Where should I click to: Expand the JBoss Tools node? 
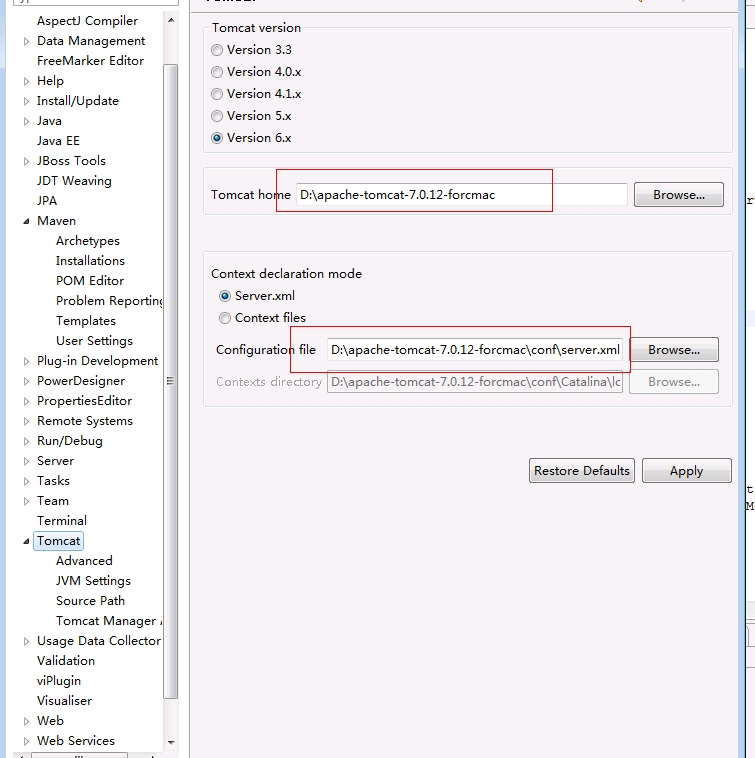(x=27, y=161)
